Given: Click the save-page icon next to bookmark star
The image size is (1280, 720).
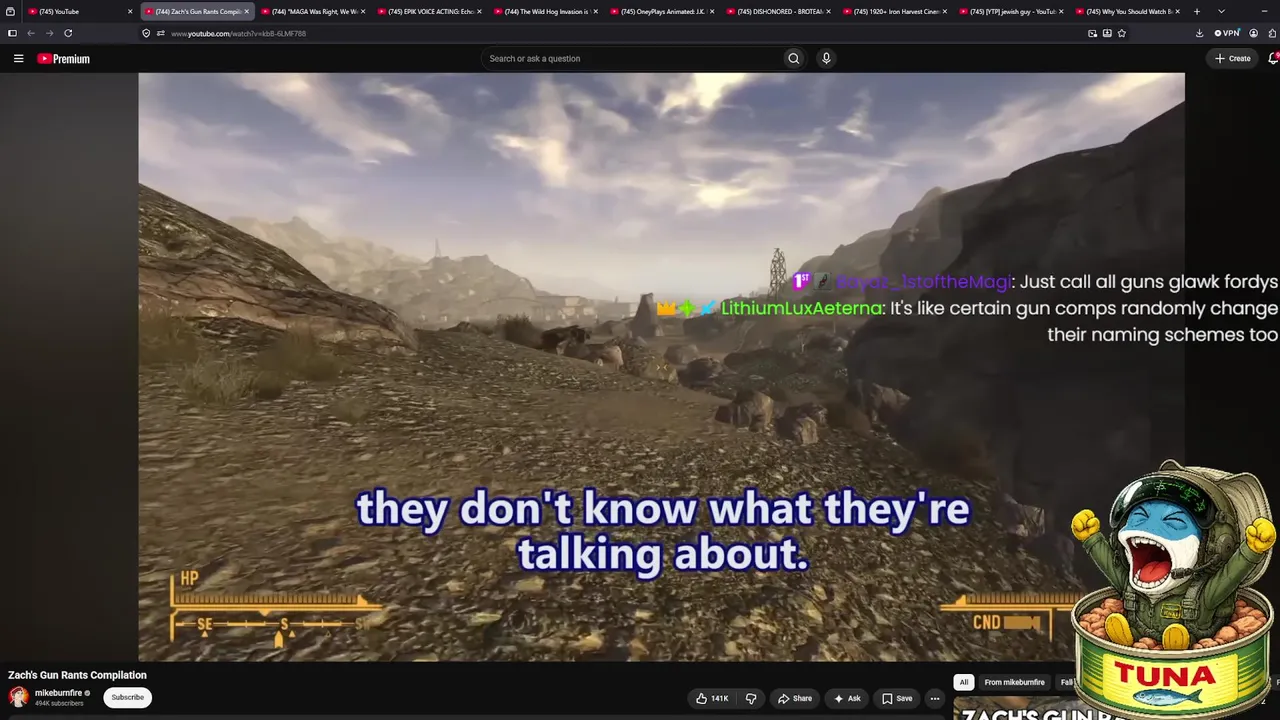Looking at the screenshot, I should pos(1107,33).
